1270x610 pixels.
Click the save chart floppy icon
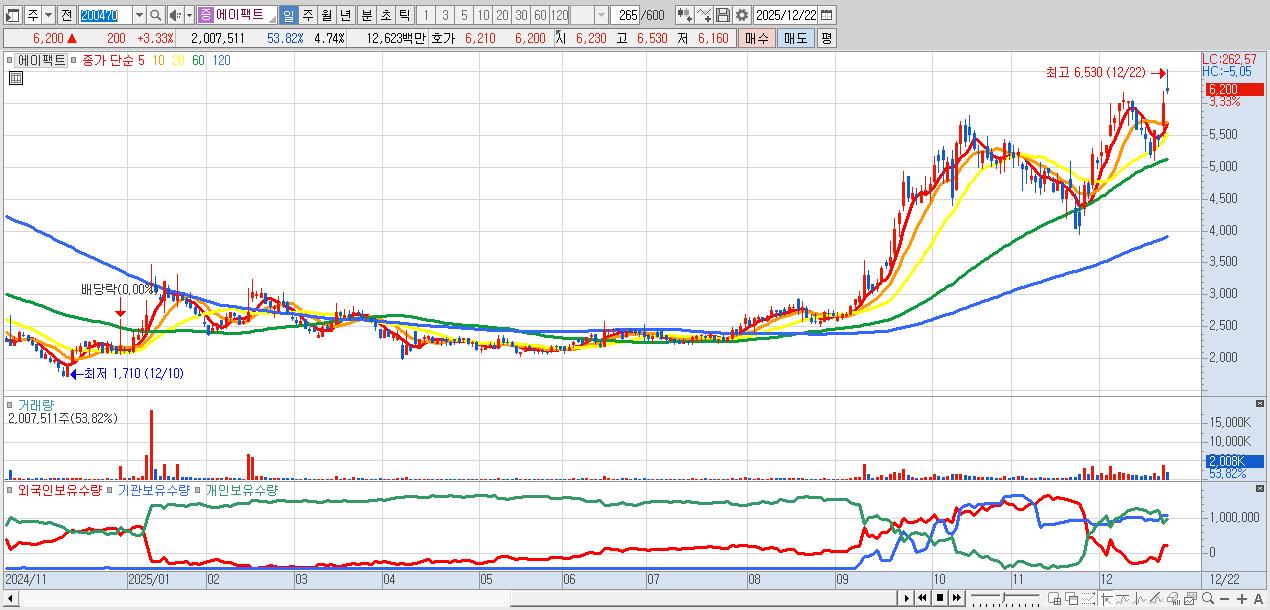[722, 15]
